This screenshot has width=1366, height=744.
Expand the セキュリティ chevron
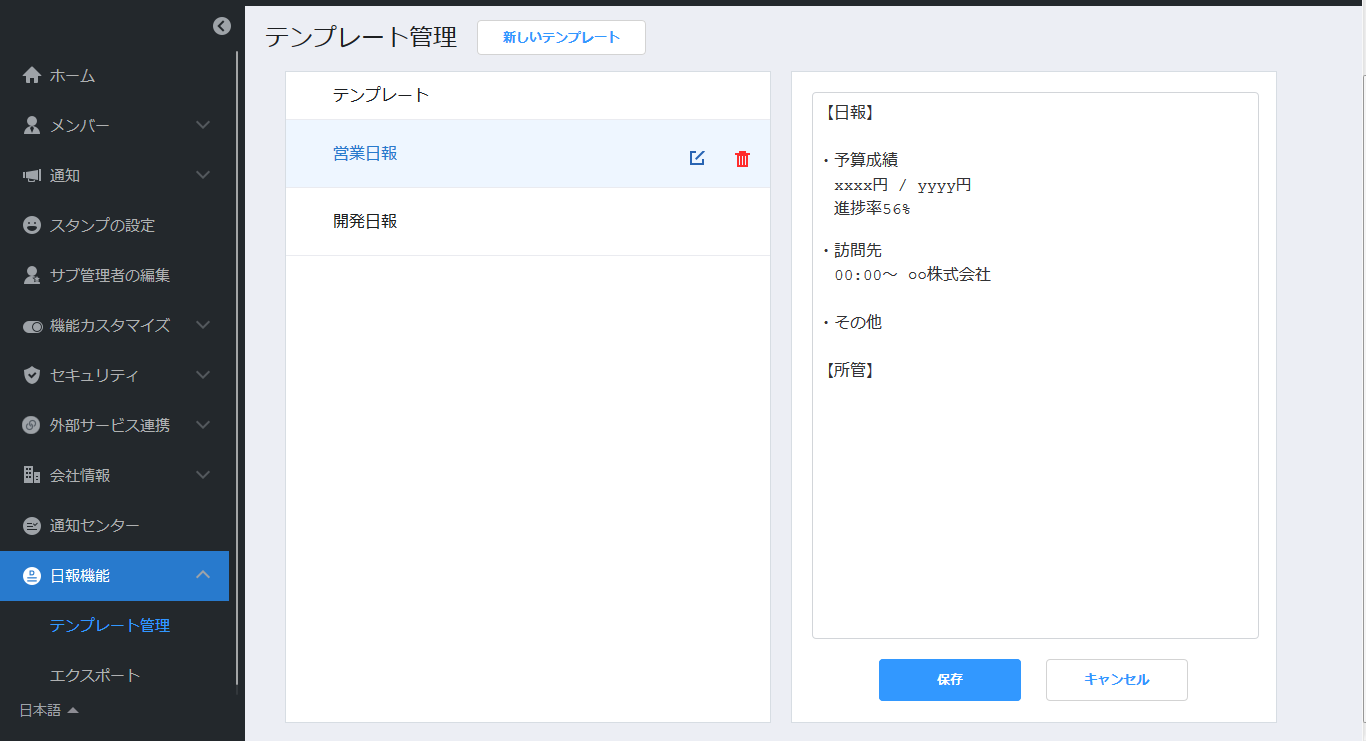click(x=203, y=375)
